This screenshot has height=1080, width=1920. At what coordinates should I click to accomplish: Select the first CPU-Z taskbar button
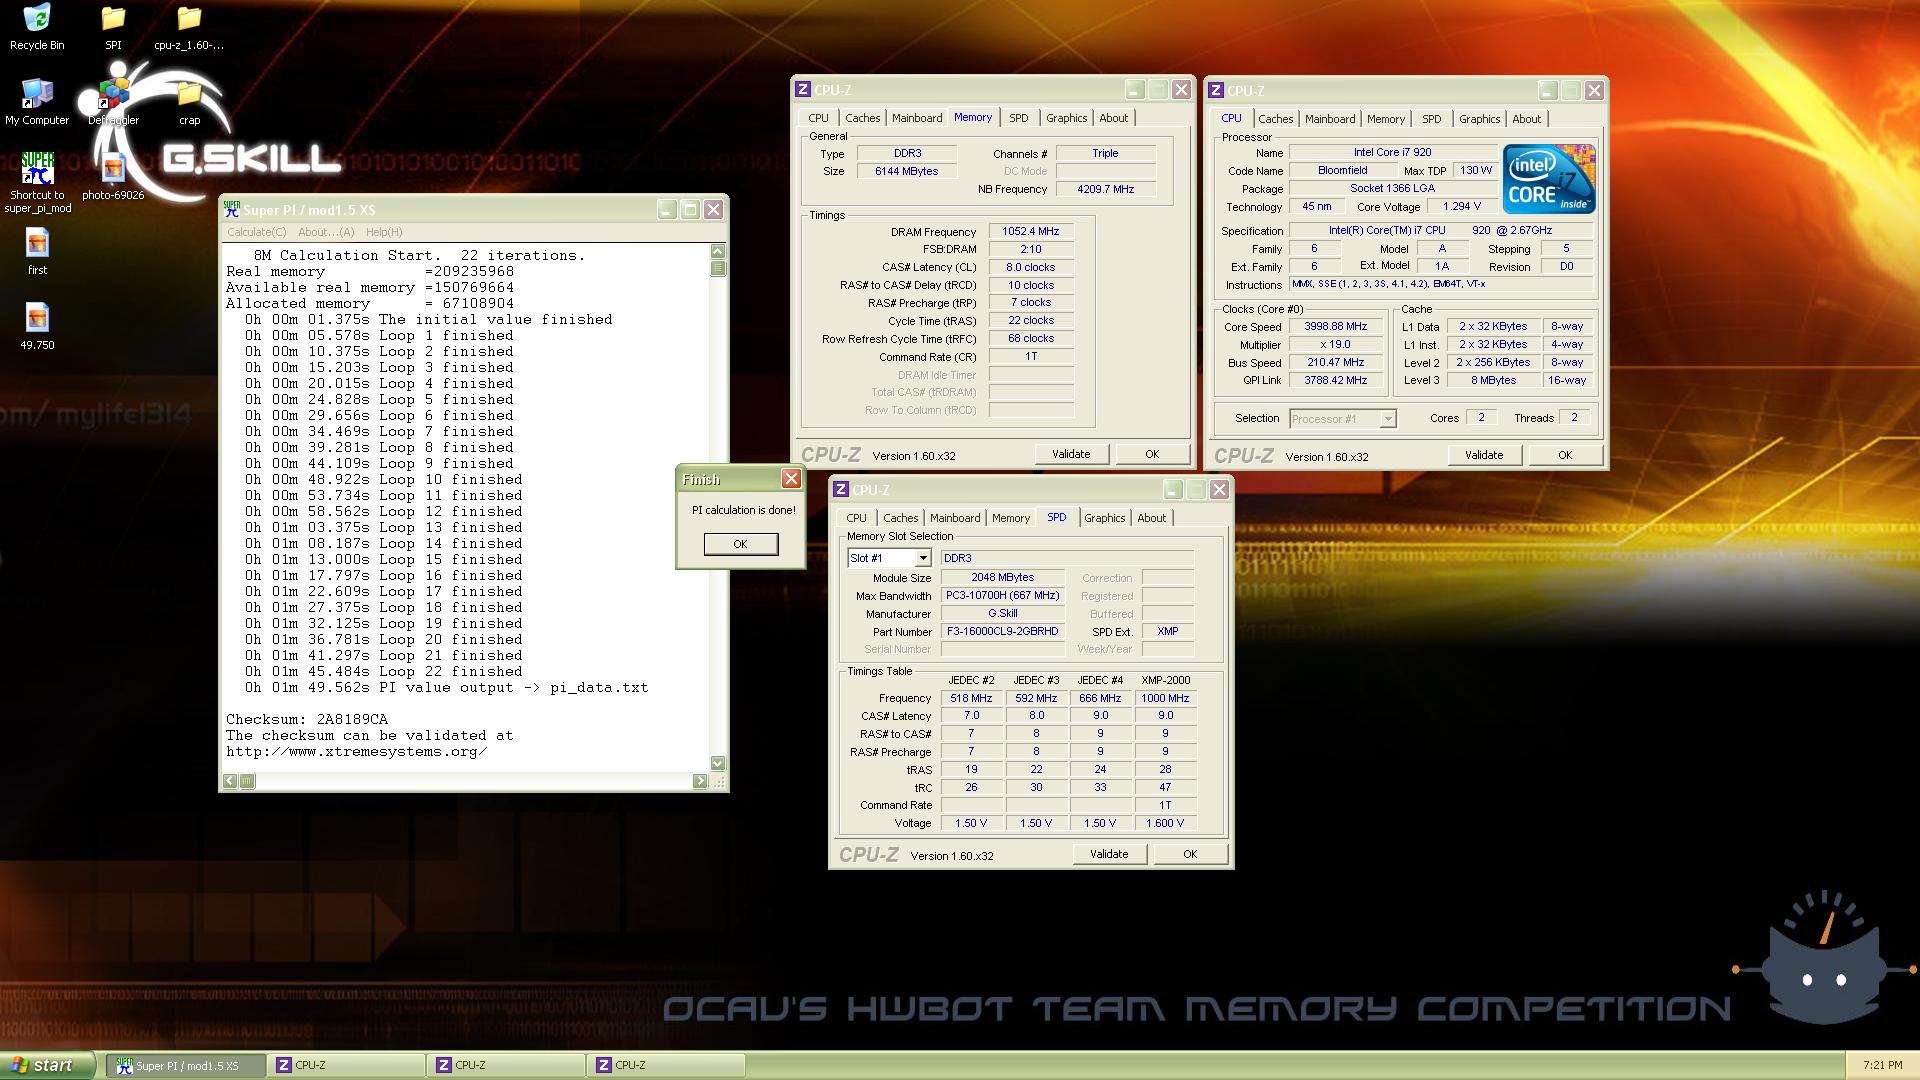pyautogui.click(x=346, y=1066)
